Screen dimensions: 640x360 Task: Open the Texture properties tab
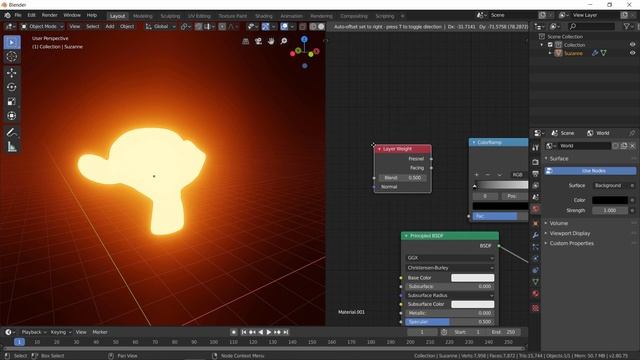coord(535,308)
